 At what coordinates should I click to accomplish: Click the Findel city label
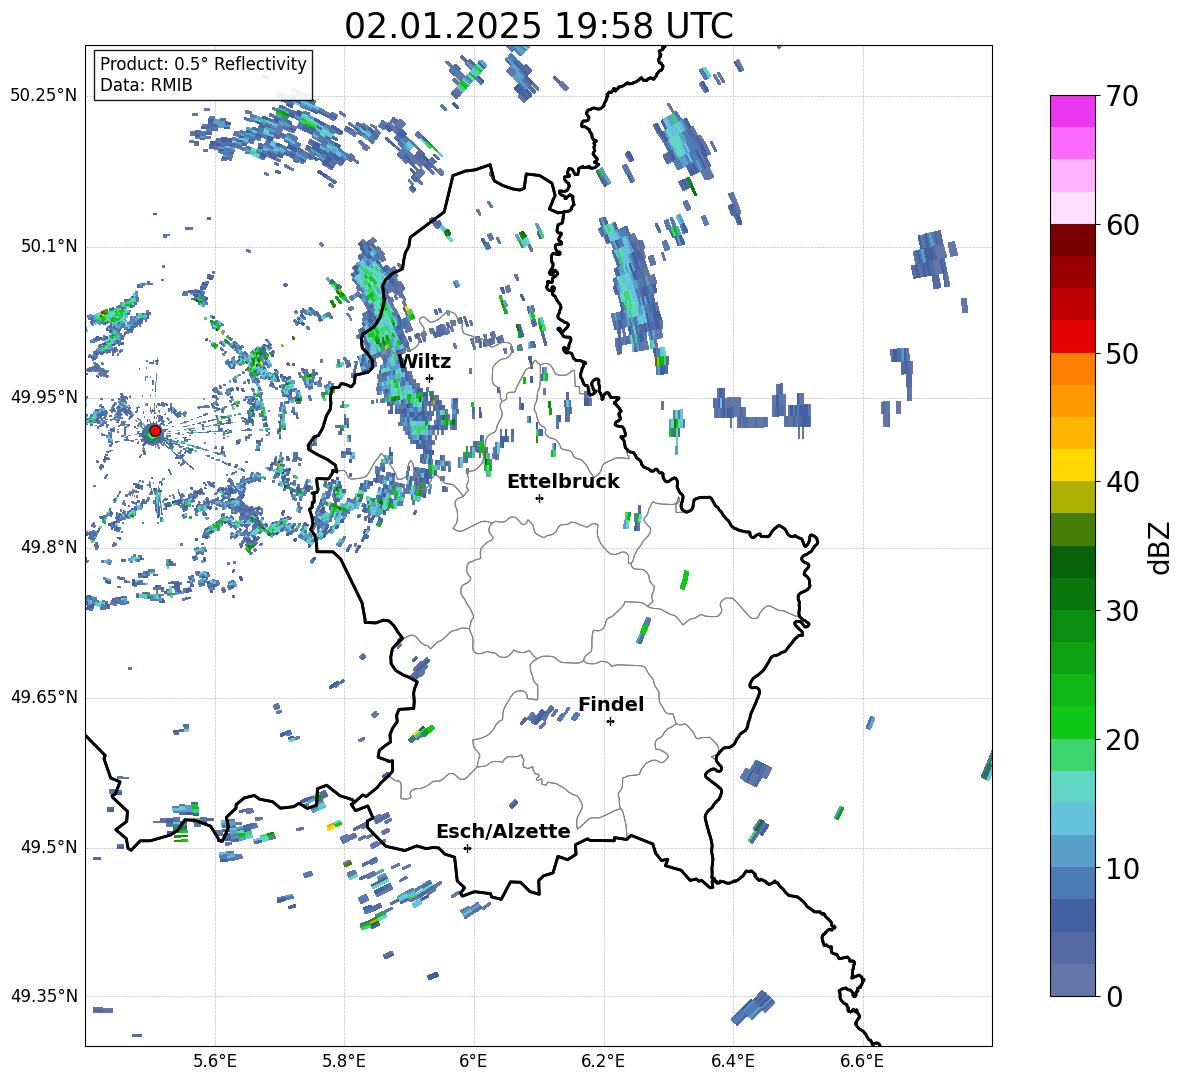(611, 704)
